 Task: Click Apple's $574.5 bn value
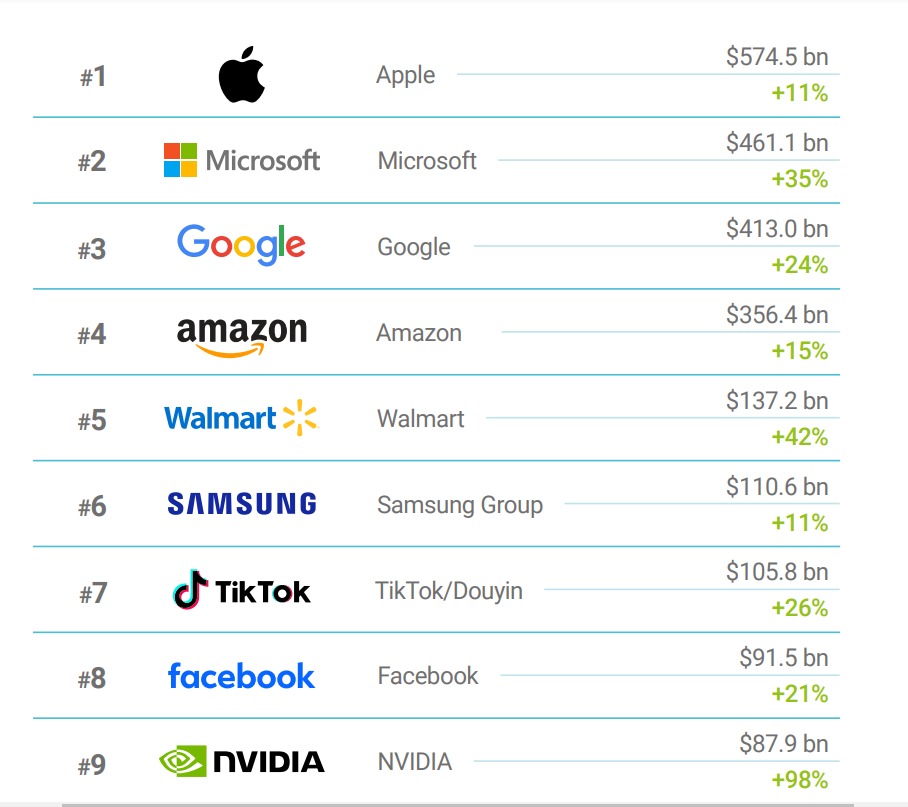point(777,58)
